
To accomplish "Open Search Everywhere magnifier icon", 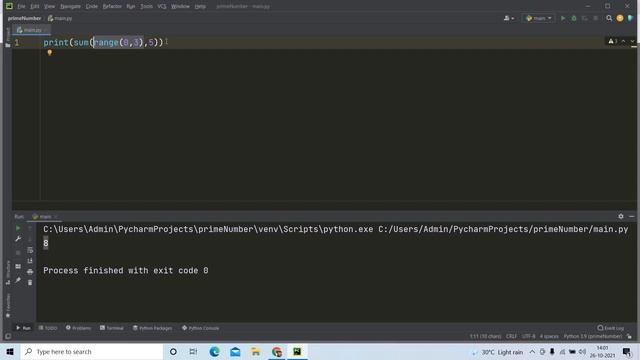I will [x=609, y=18].
